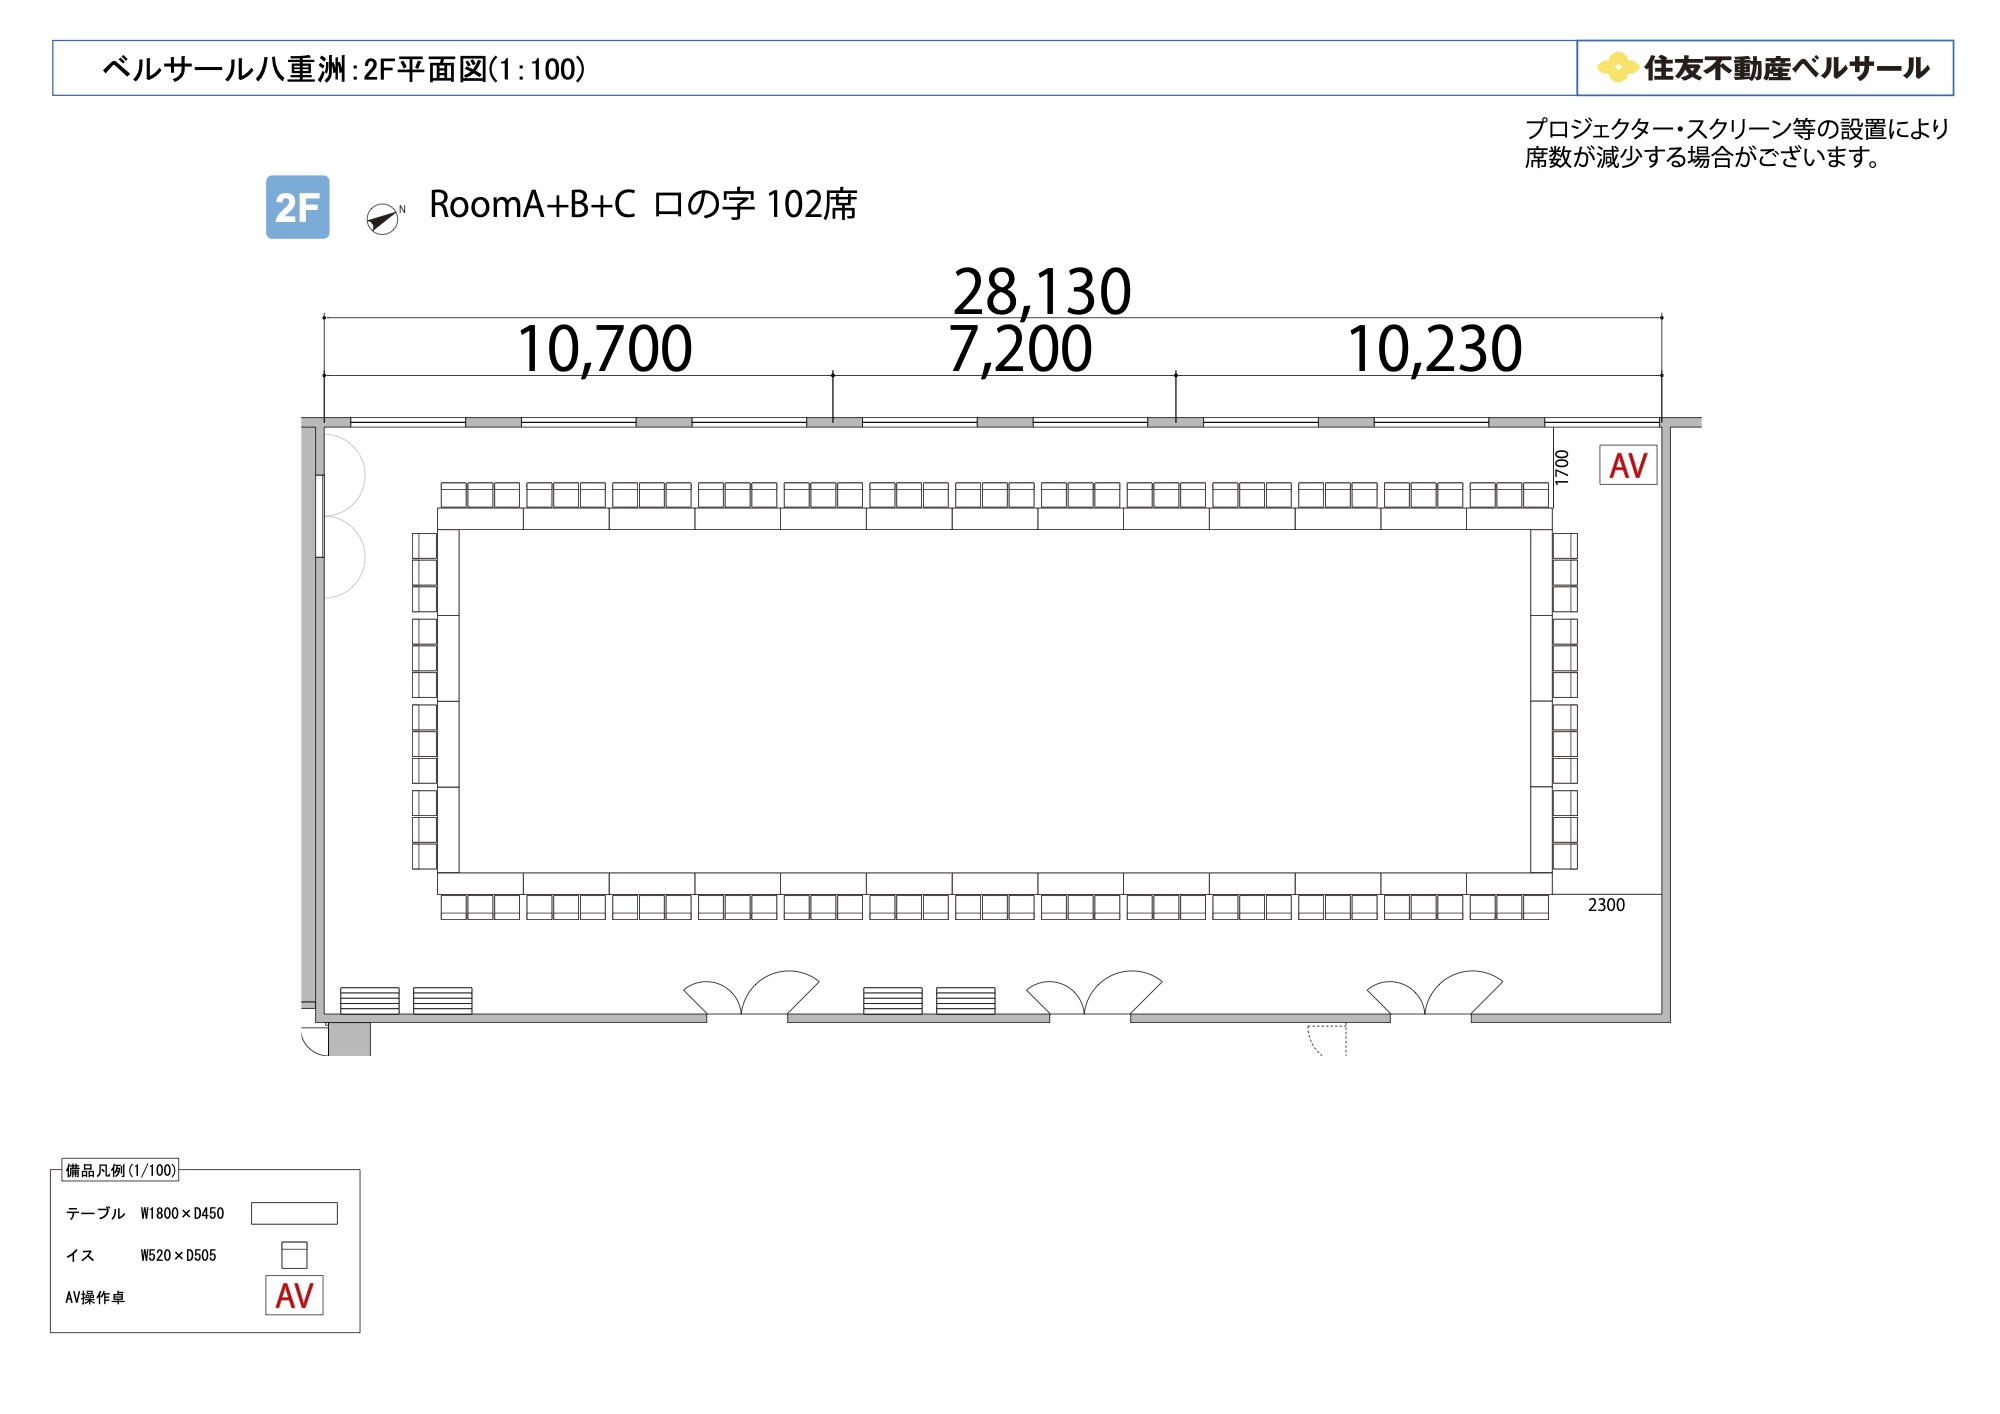Image resolution: width=2000 pixels, height=1414 pixels.
Task: Click the blue 2F floor badge
Action: [x=297, y=207]
